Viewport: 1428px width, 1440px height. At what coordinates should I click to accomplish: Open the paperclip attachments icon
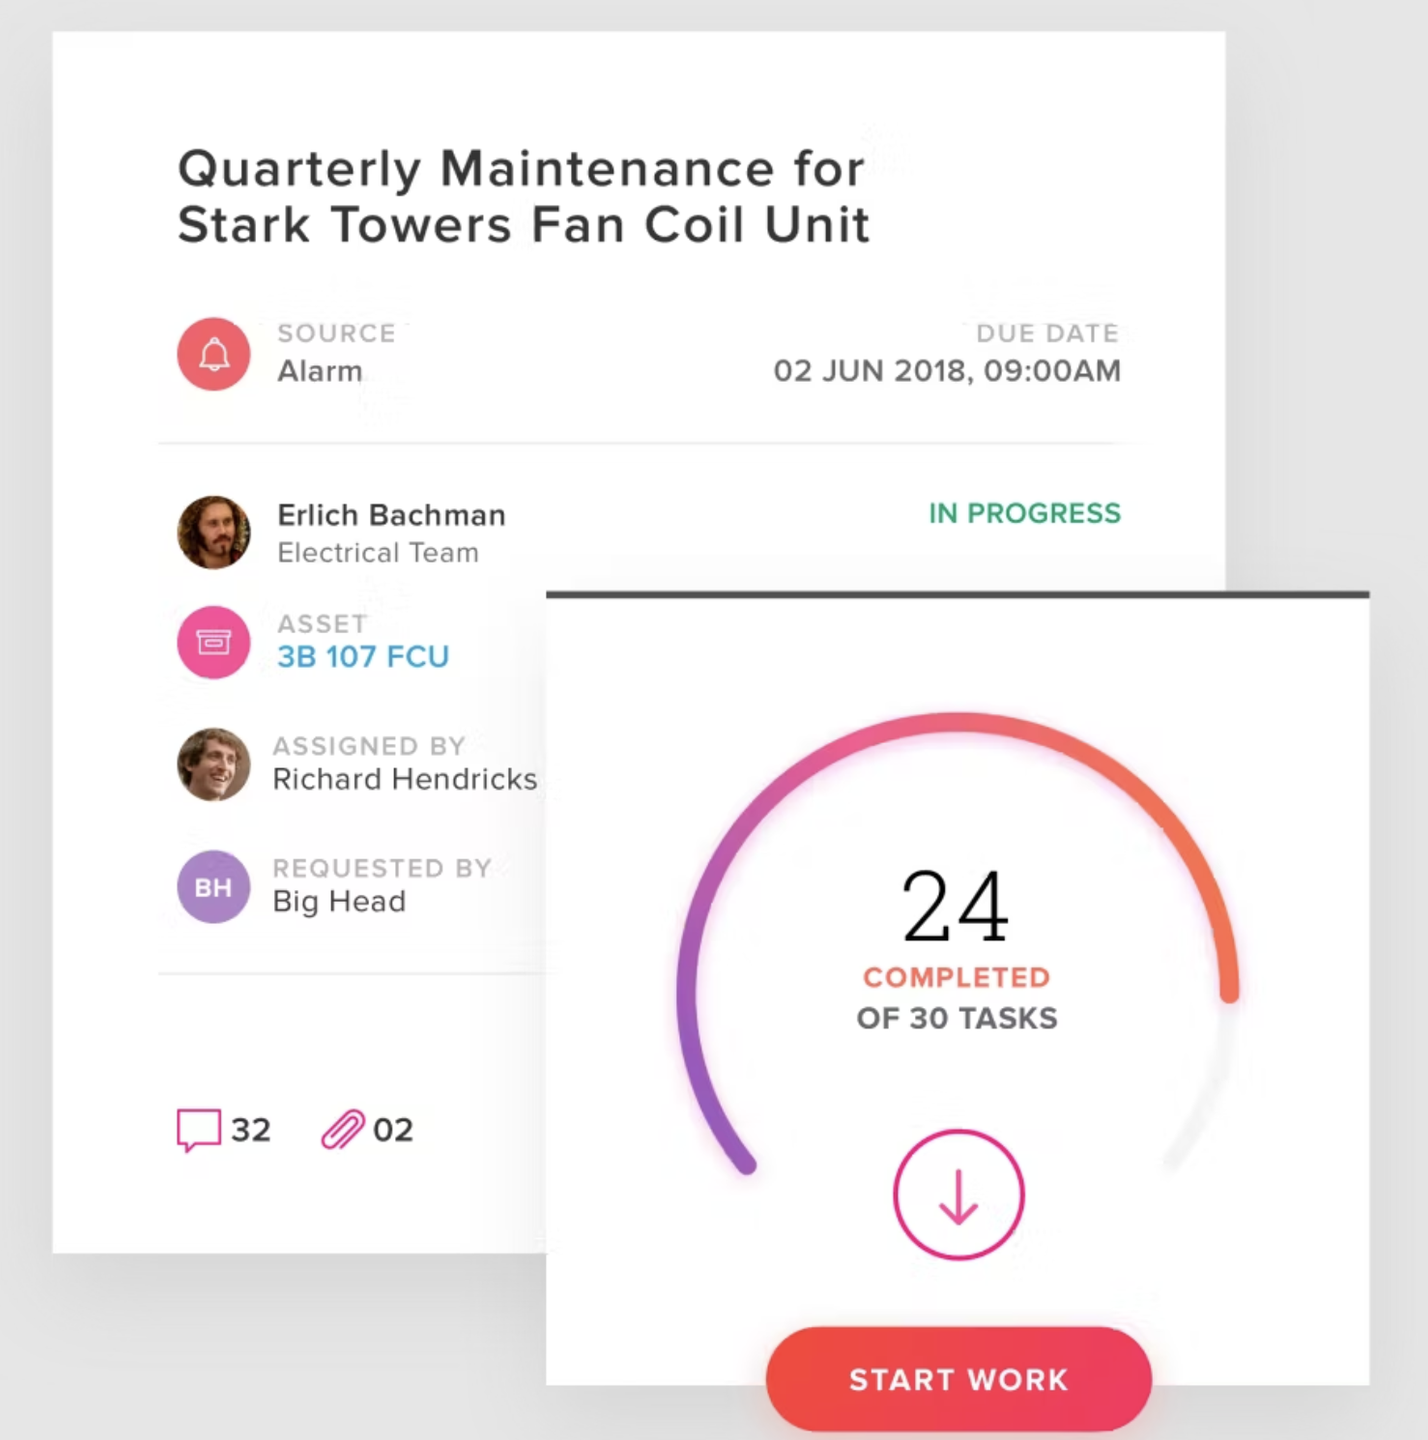(342, 1130)
